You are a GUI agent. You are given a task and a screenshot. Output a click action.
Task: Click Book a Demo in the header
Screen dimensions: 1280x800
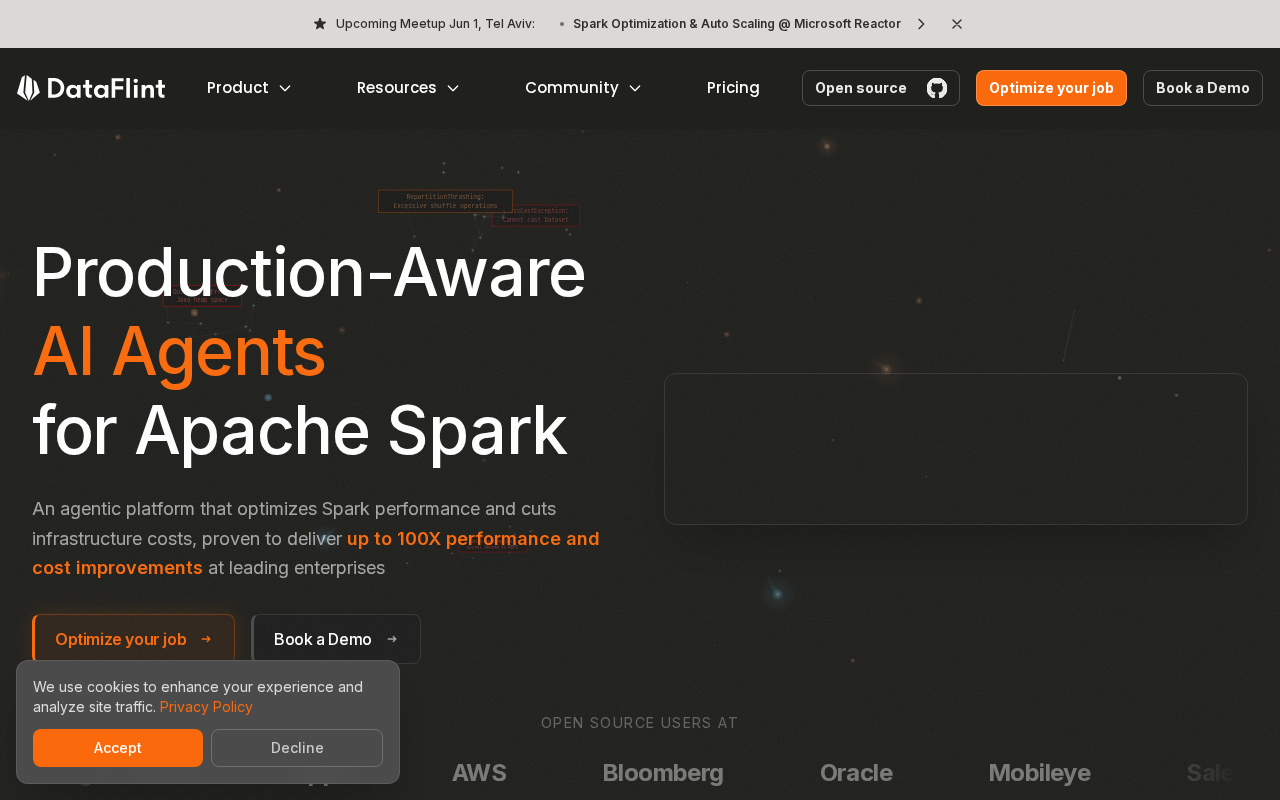(x=1203, y=88)
